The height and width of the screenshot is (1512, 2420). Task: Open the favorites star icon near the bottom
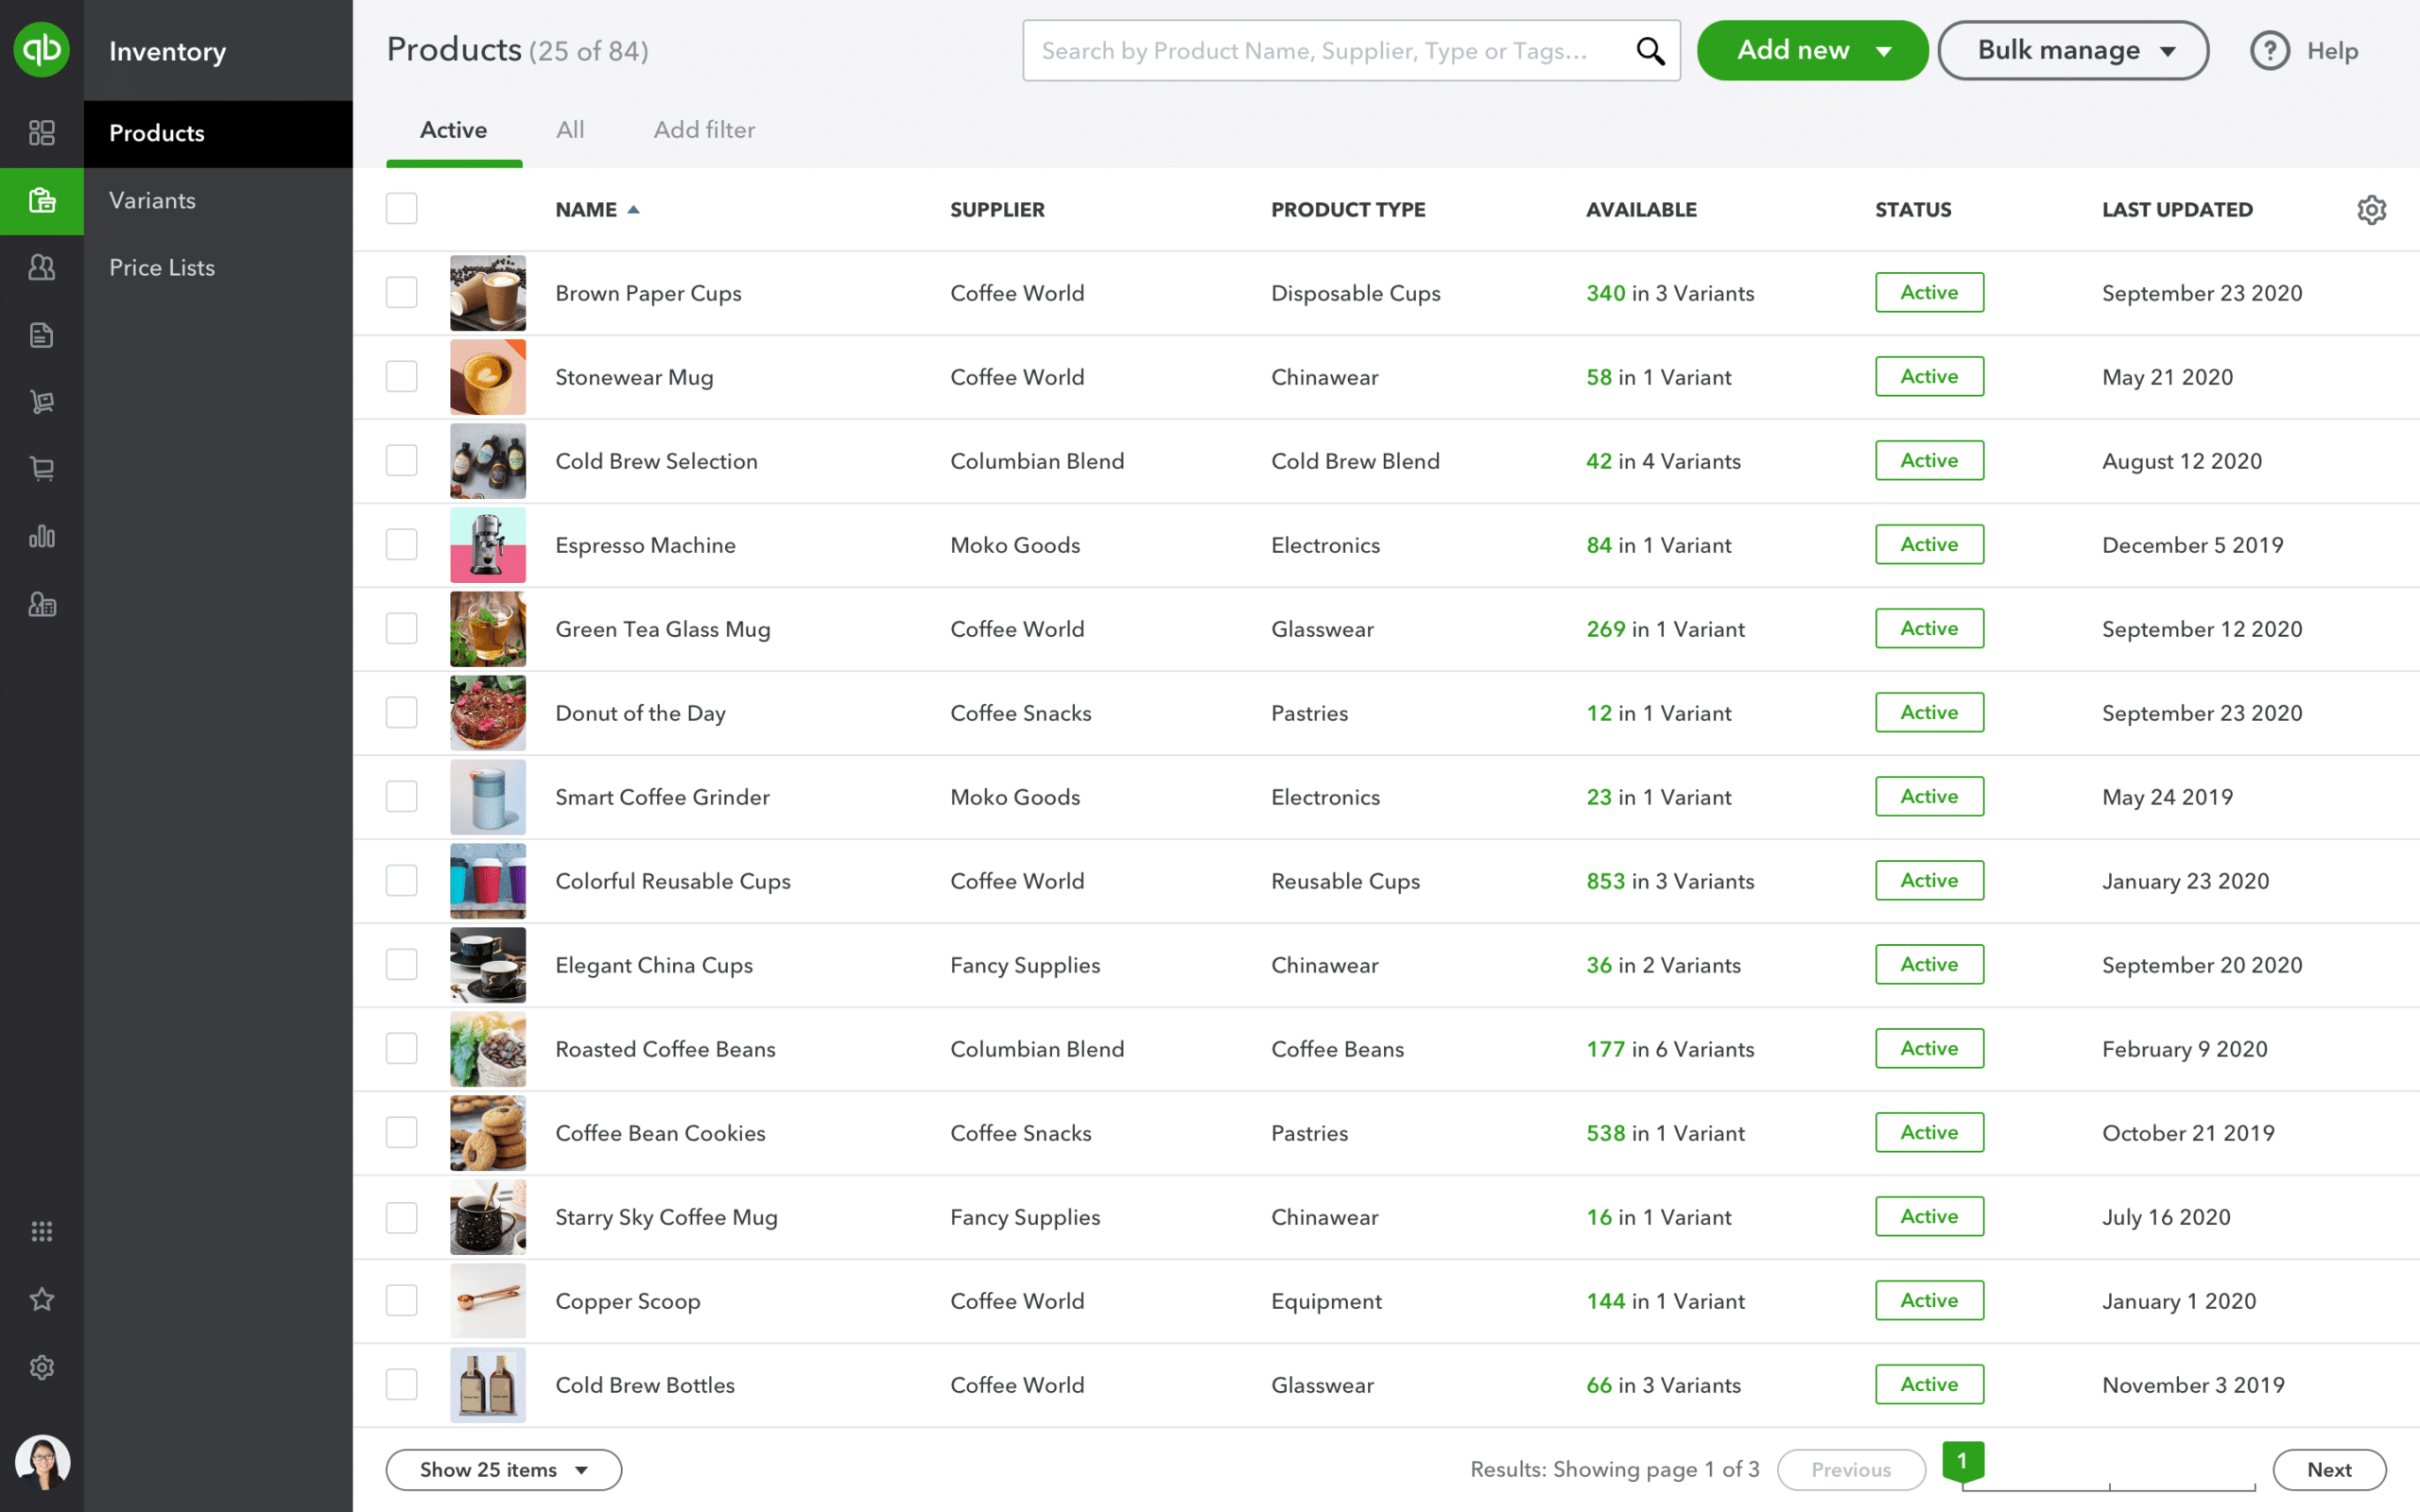tap(42, 1299)
